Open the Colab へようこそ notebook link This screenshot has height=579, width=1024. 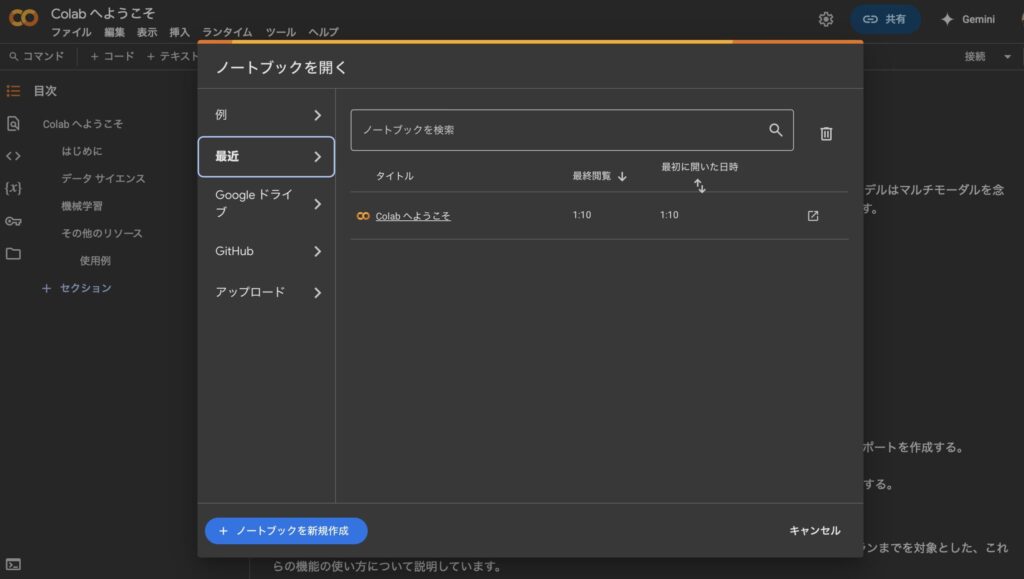[x=413, y=216]
